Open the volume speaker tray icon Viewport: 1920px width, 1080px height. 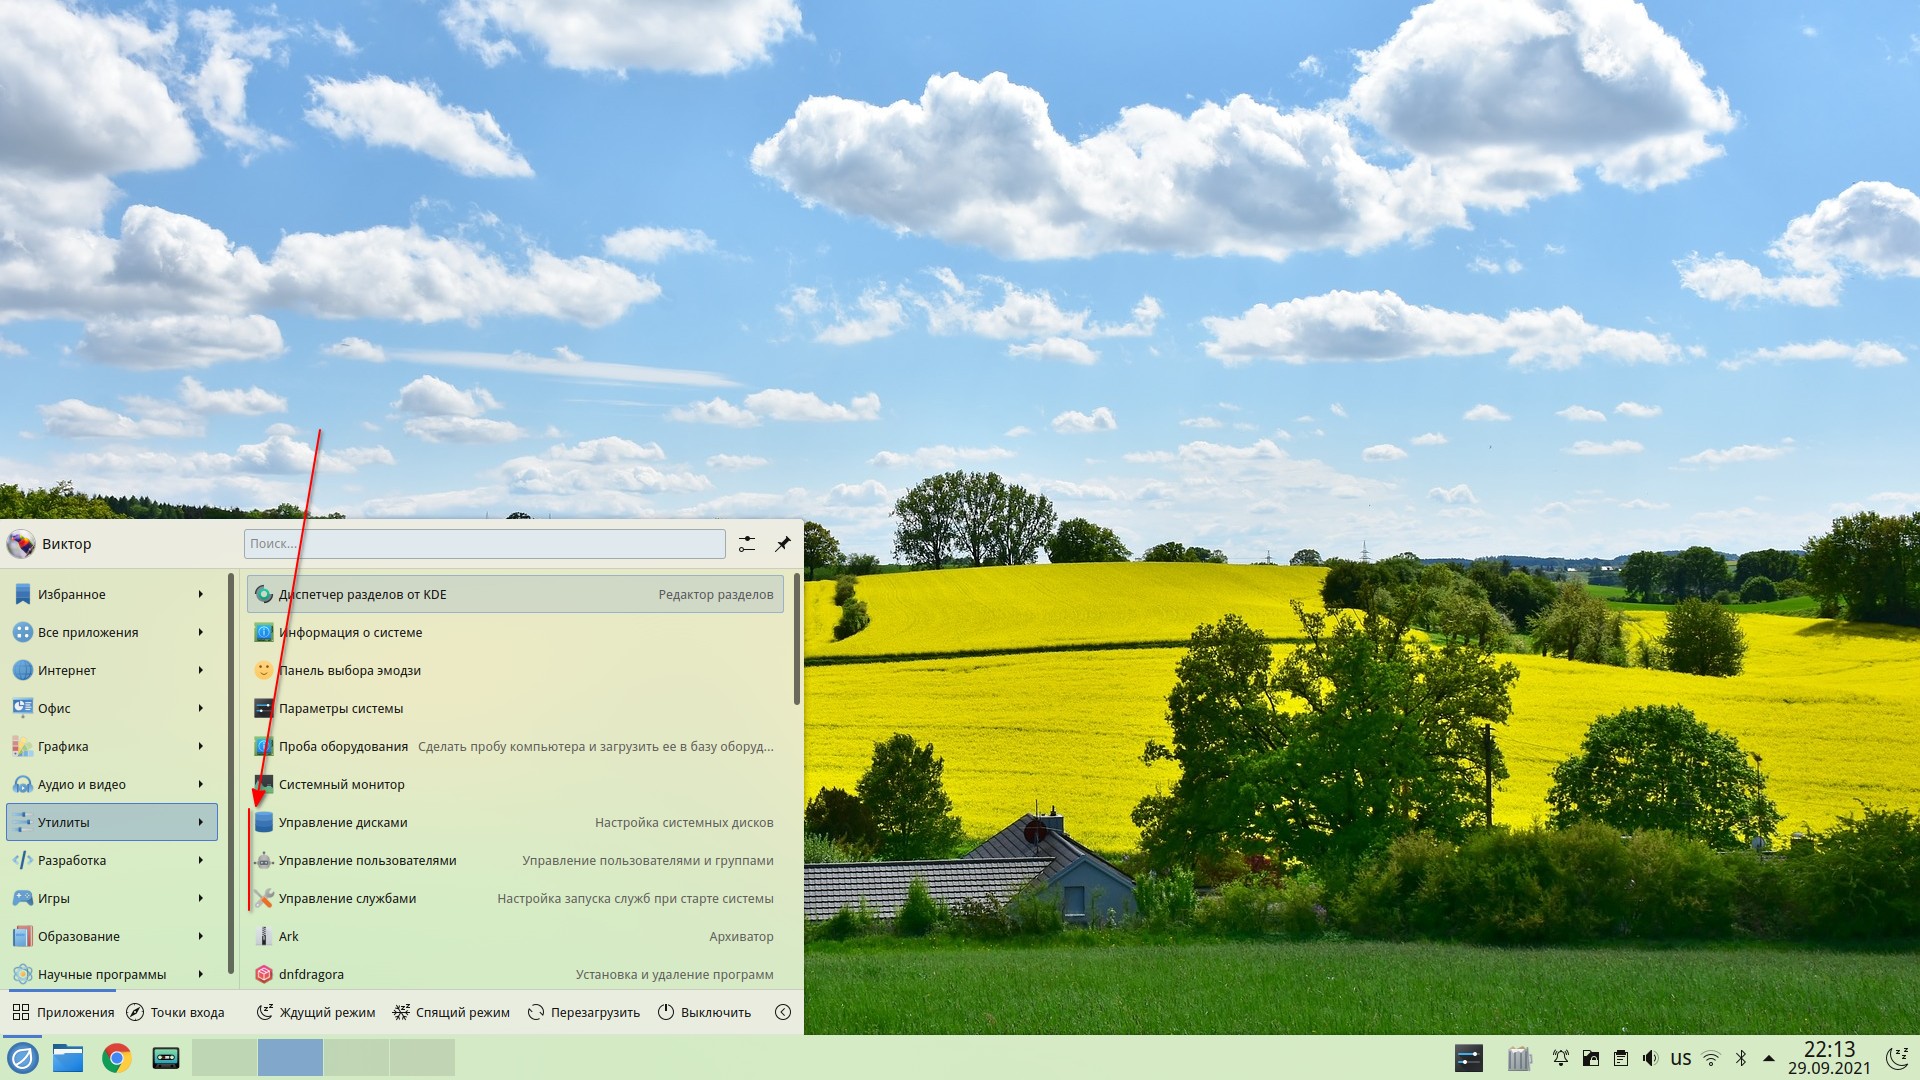click(x=1650, y=1058)
